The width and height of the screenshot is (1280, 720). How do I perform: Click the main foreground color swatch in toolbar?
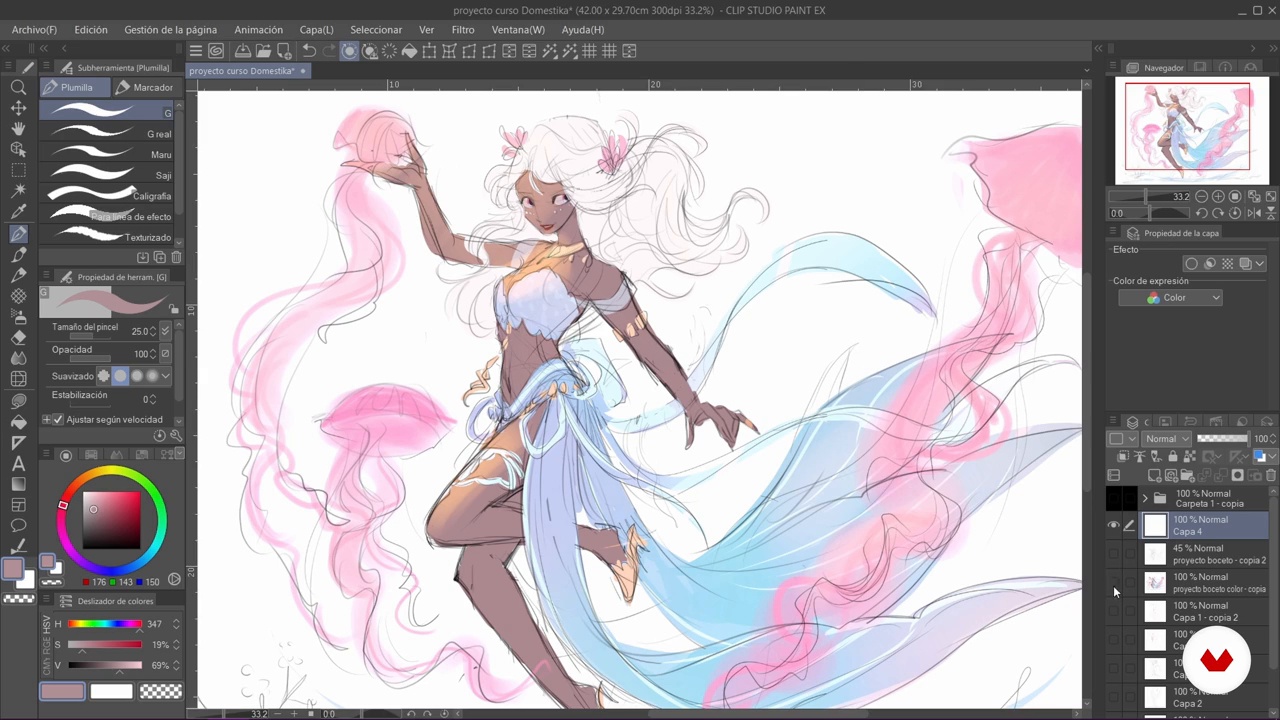click(13, 569)
